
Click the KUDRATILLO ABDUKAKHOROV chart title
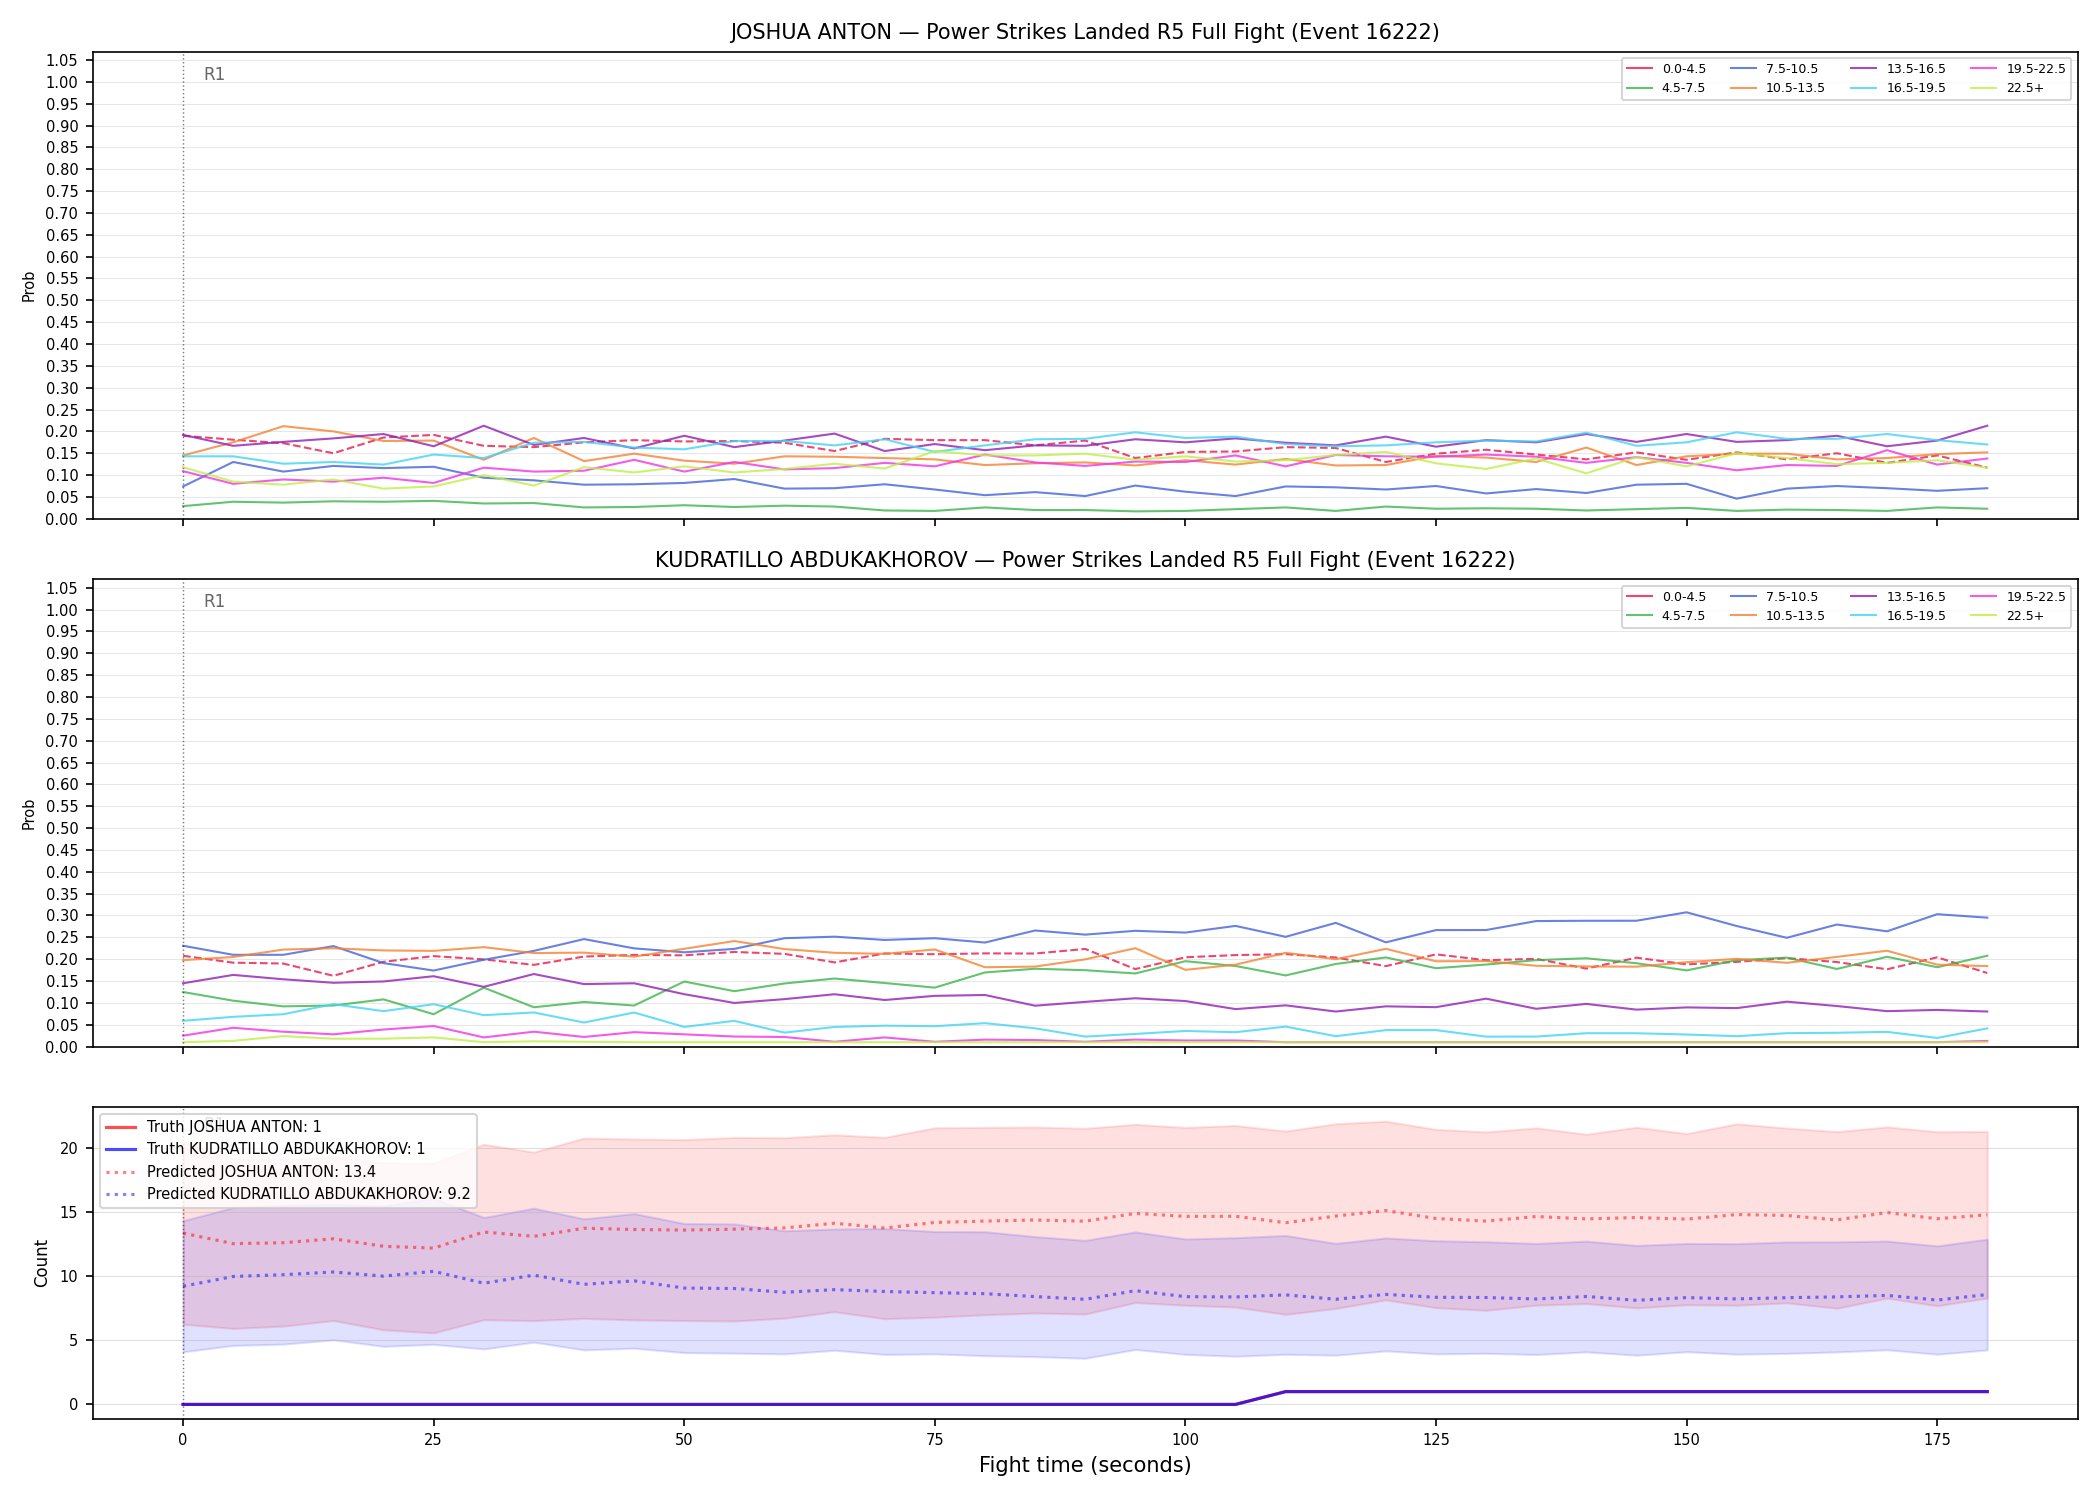click(x=1085, y=560)
